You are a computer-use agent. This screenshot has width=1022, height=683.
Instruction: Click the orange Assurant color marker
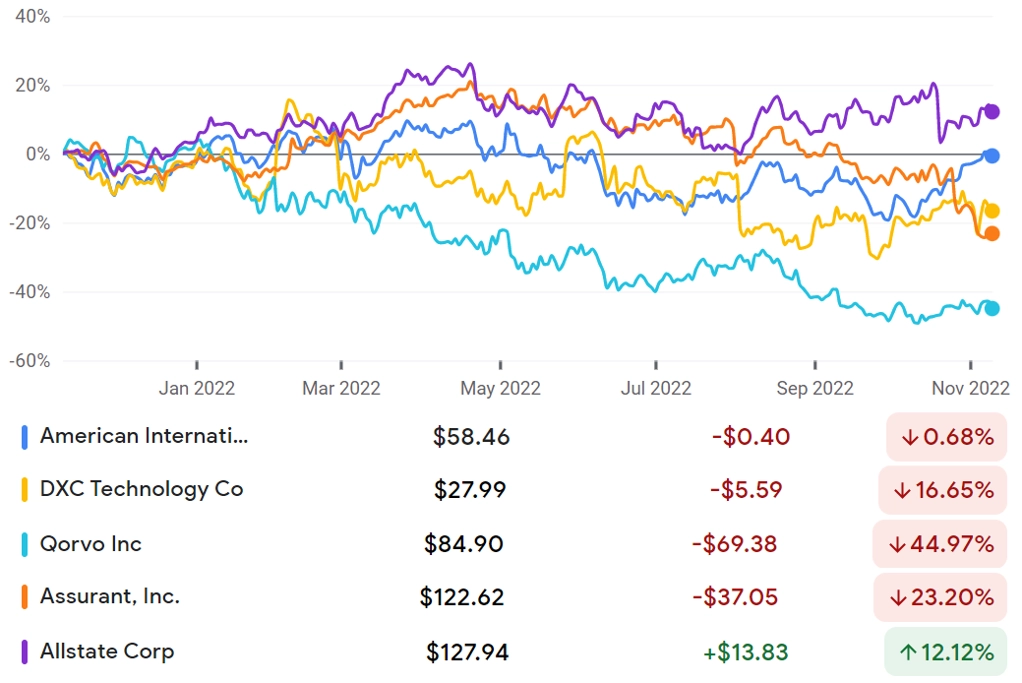(25, 597)
